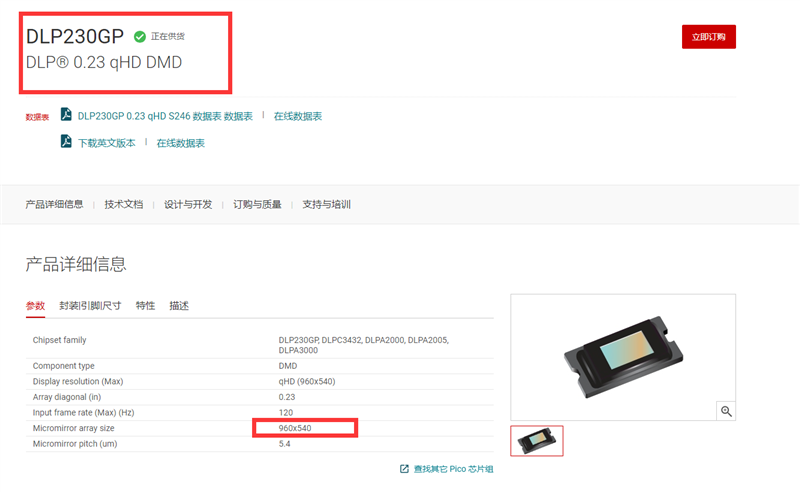
Task: Open 在线数据表 link next to 下载英文版本
Action: pos(181,143)
